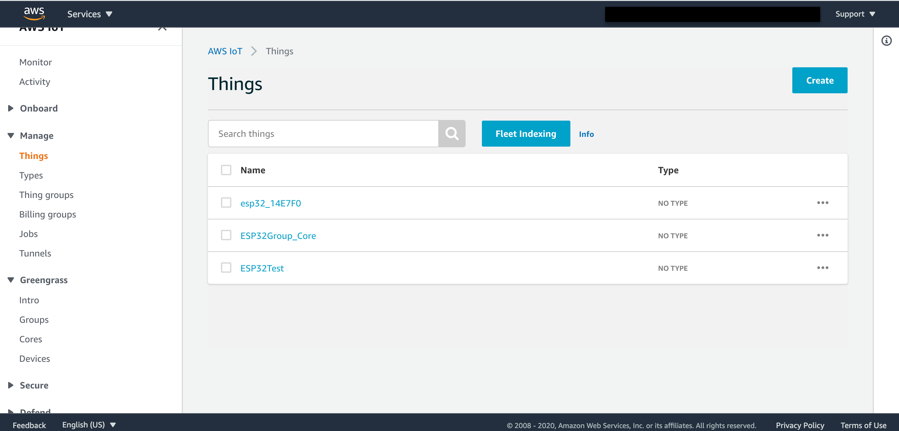This screenshot has height=431, width=899.
Task: Click the search magnifier icon
Action: coord(452,134)
